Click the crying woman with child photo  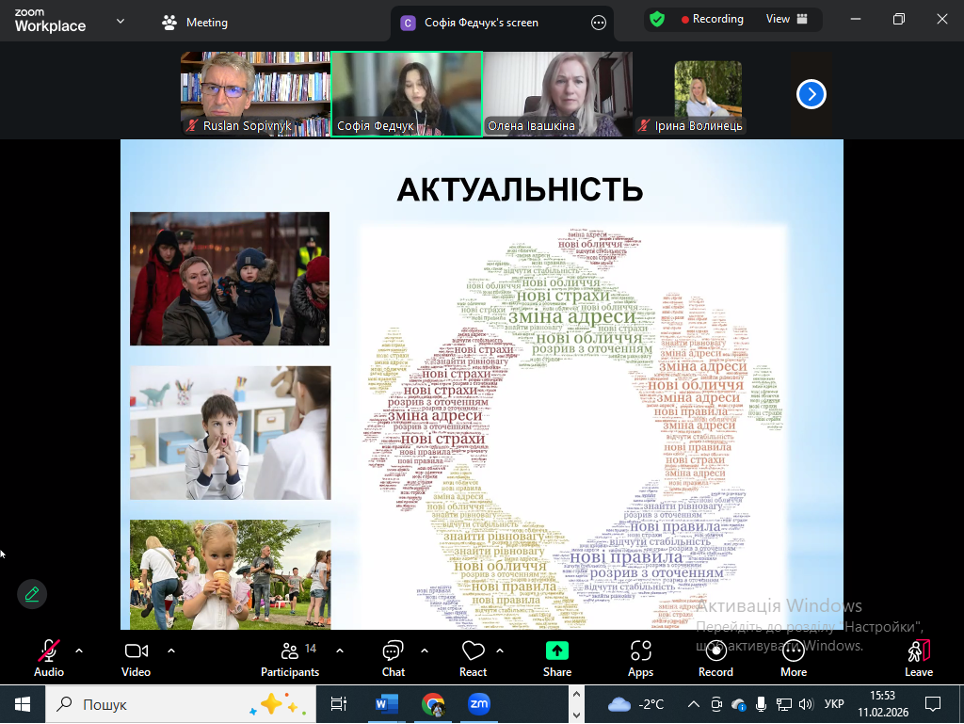[230, 278]
